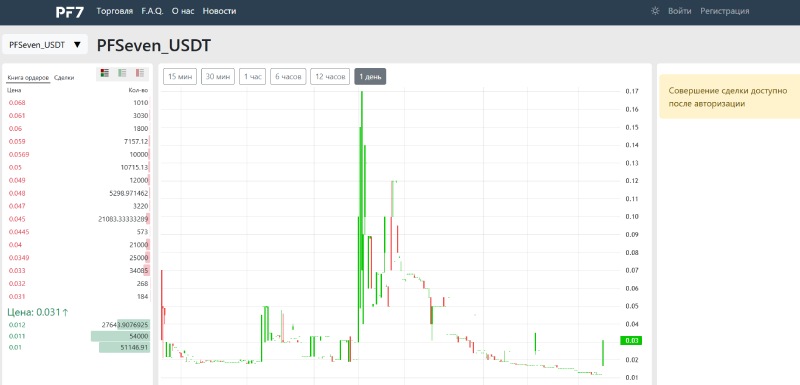The image size is (800, 385).
Task: Toggle the light/dark theme sun icon
Action: coord(655,11)
